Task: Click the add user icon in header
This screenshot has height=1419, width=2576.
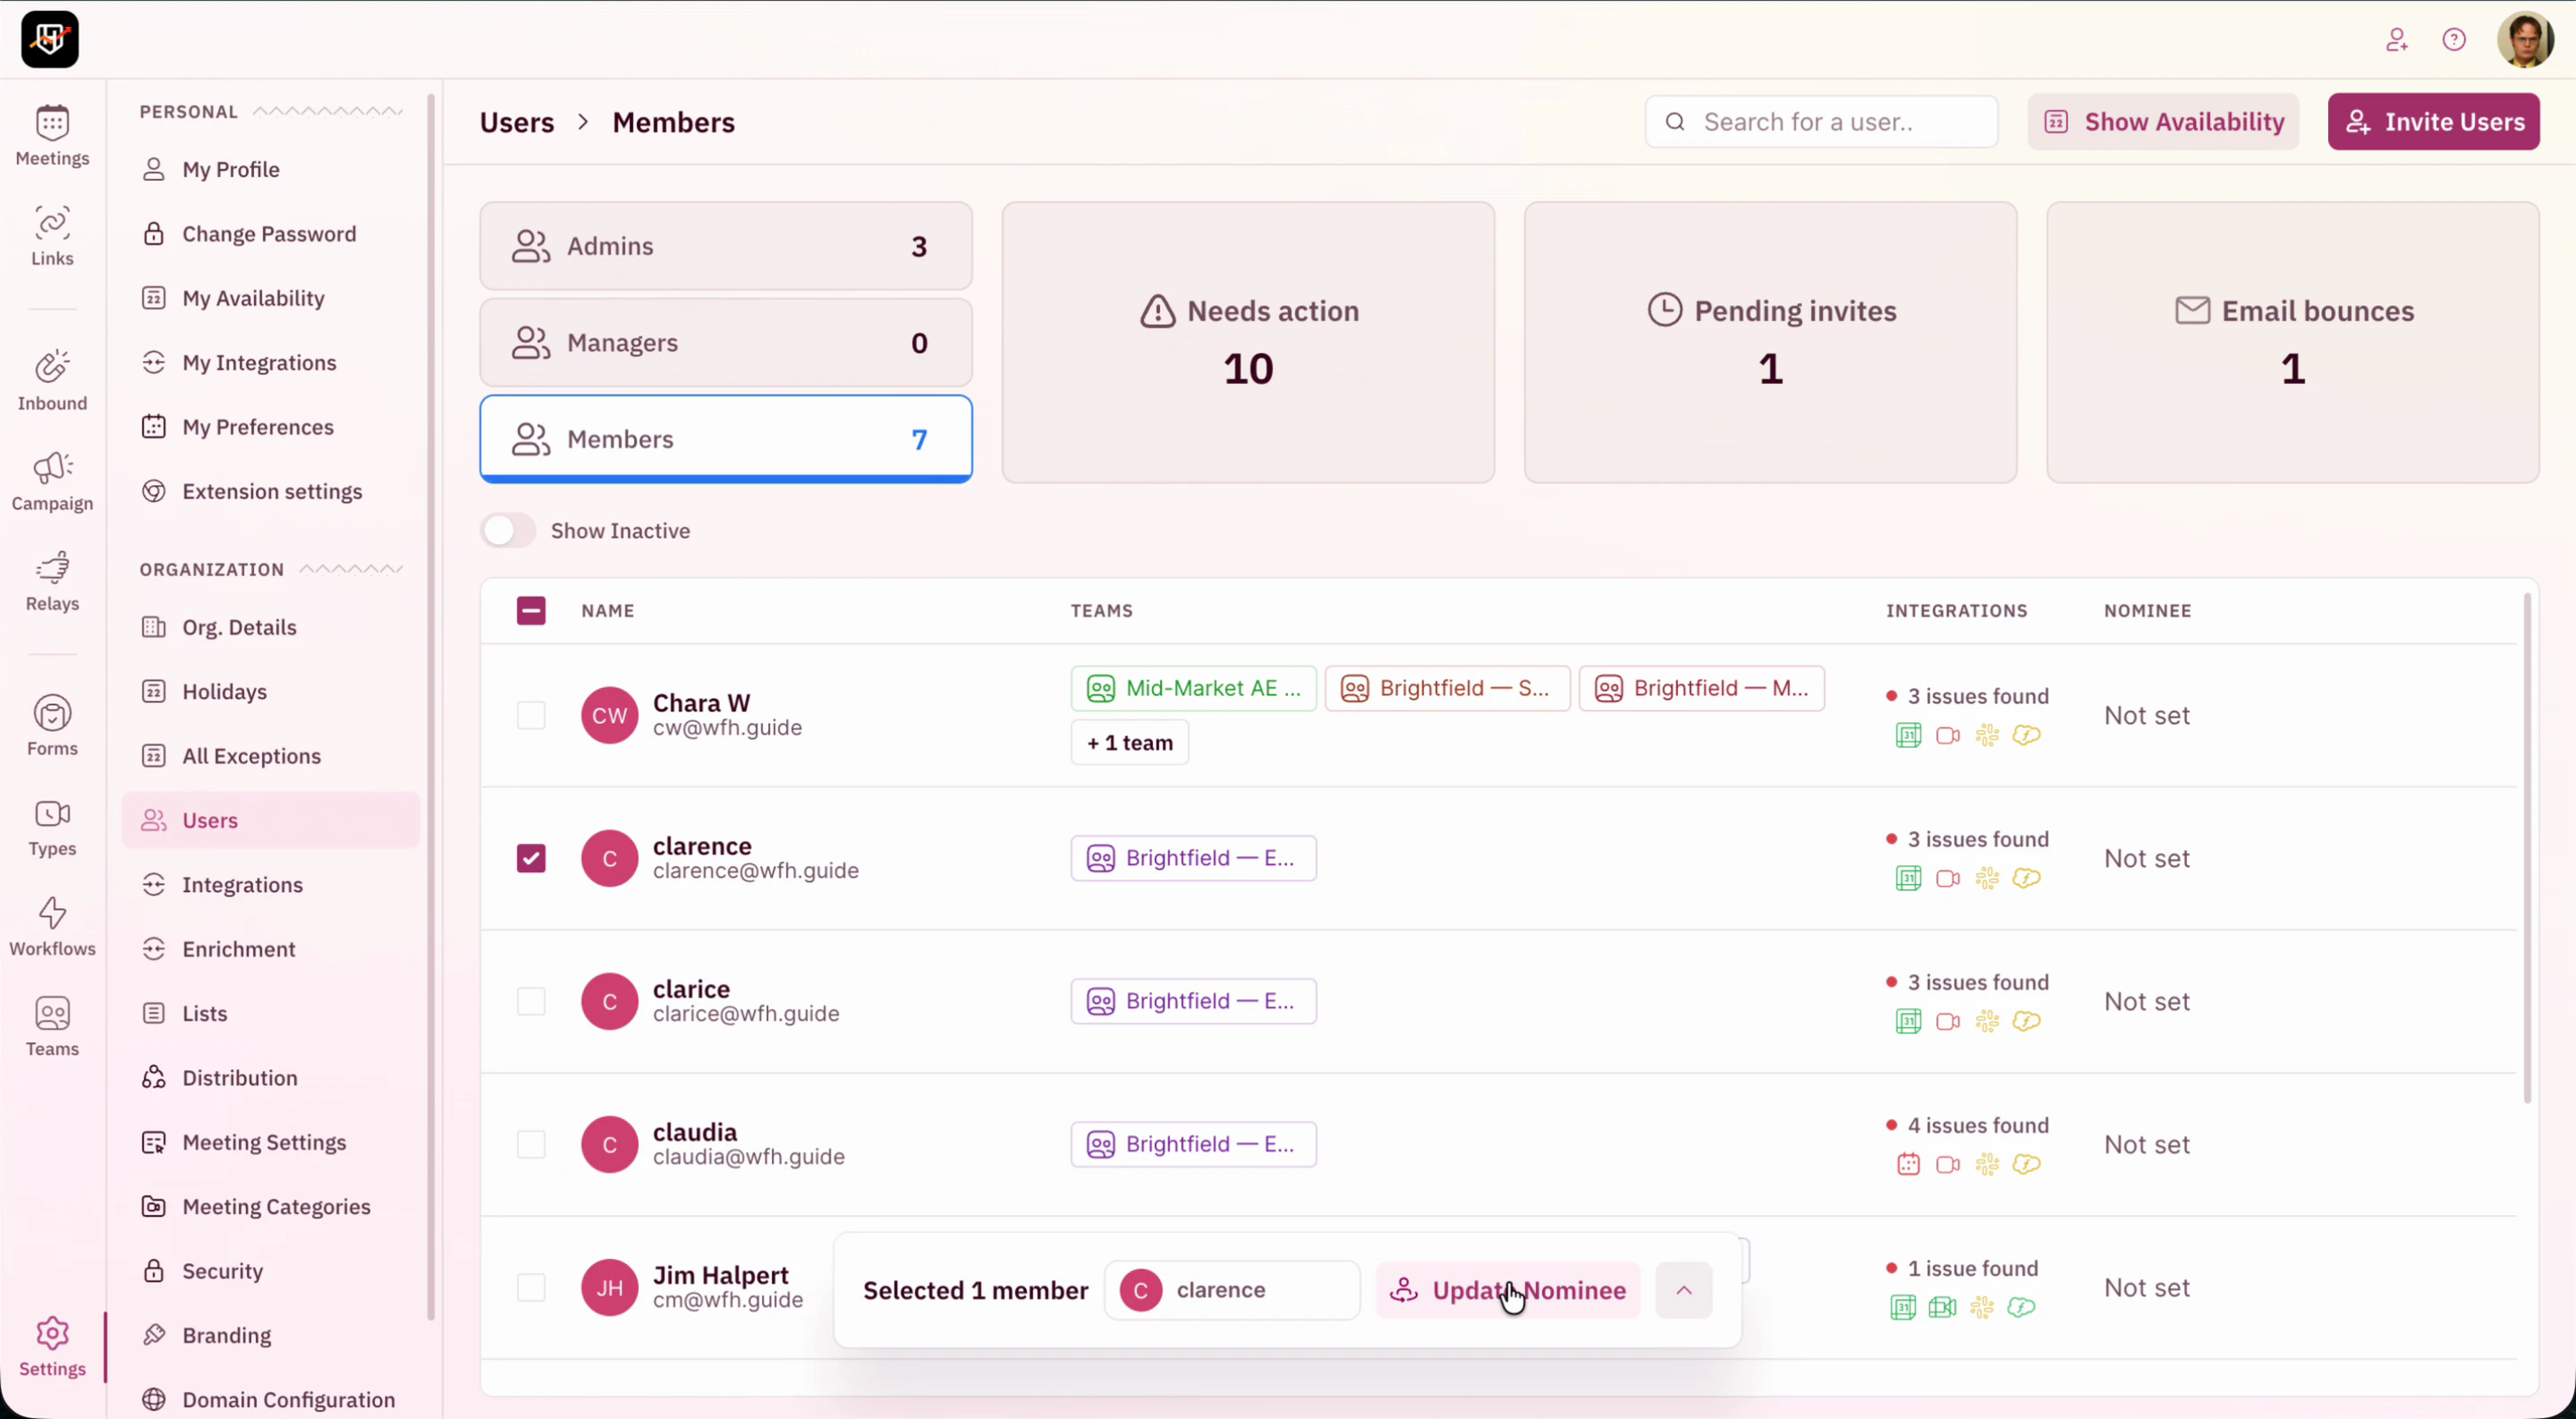Action: pyautogui.click(x=2397, y=40)
